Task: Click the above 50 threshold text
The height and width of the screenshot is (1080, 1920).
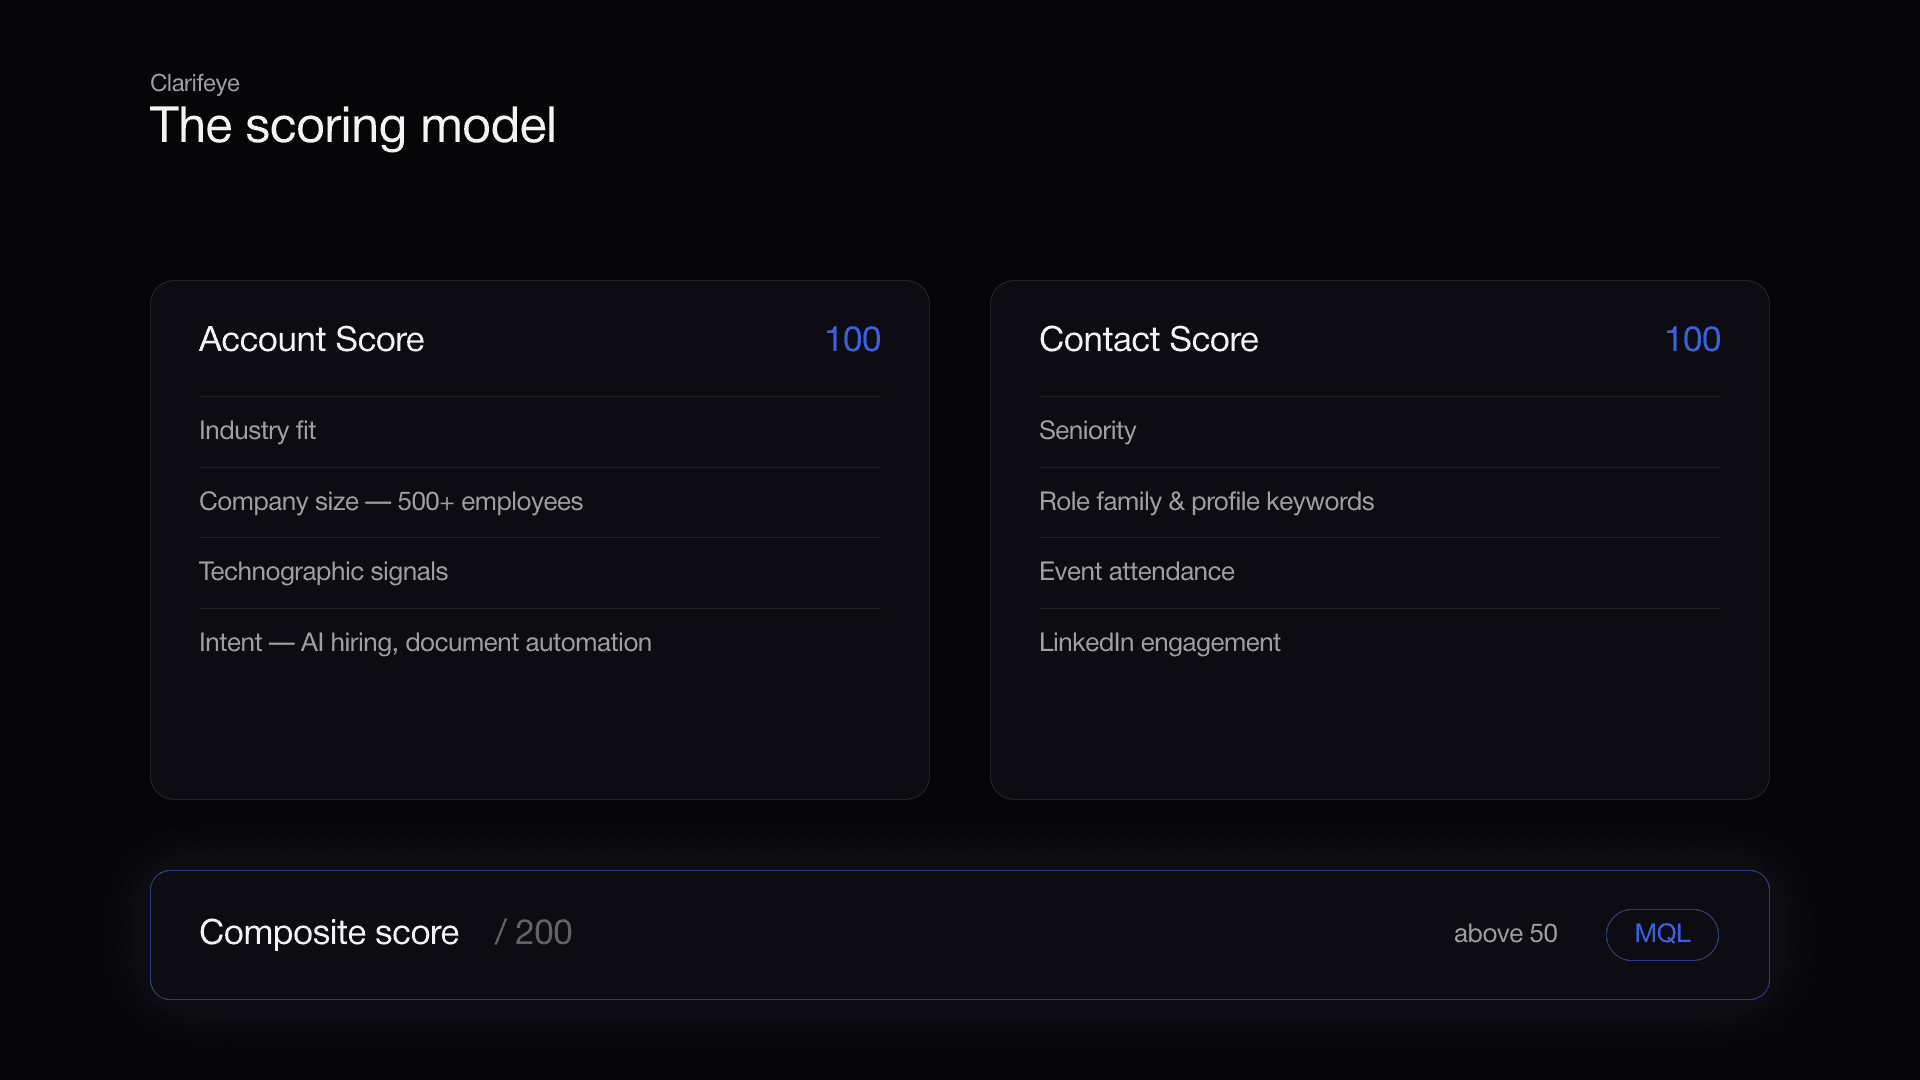Action: tap(1505, 934)
